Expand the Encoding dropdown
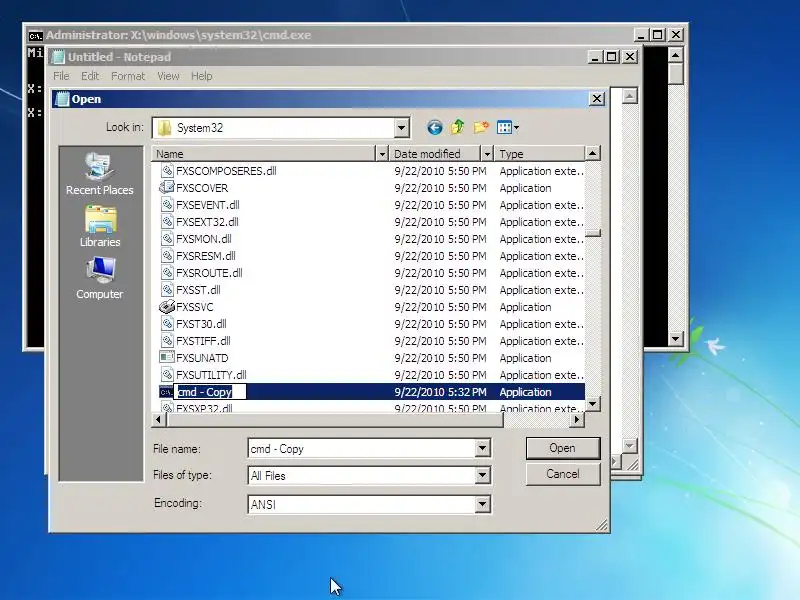Screen dimensions: 800x600 click(x=482, y=504)
